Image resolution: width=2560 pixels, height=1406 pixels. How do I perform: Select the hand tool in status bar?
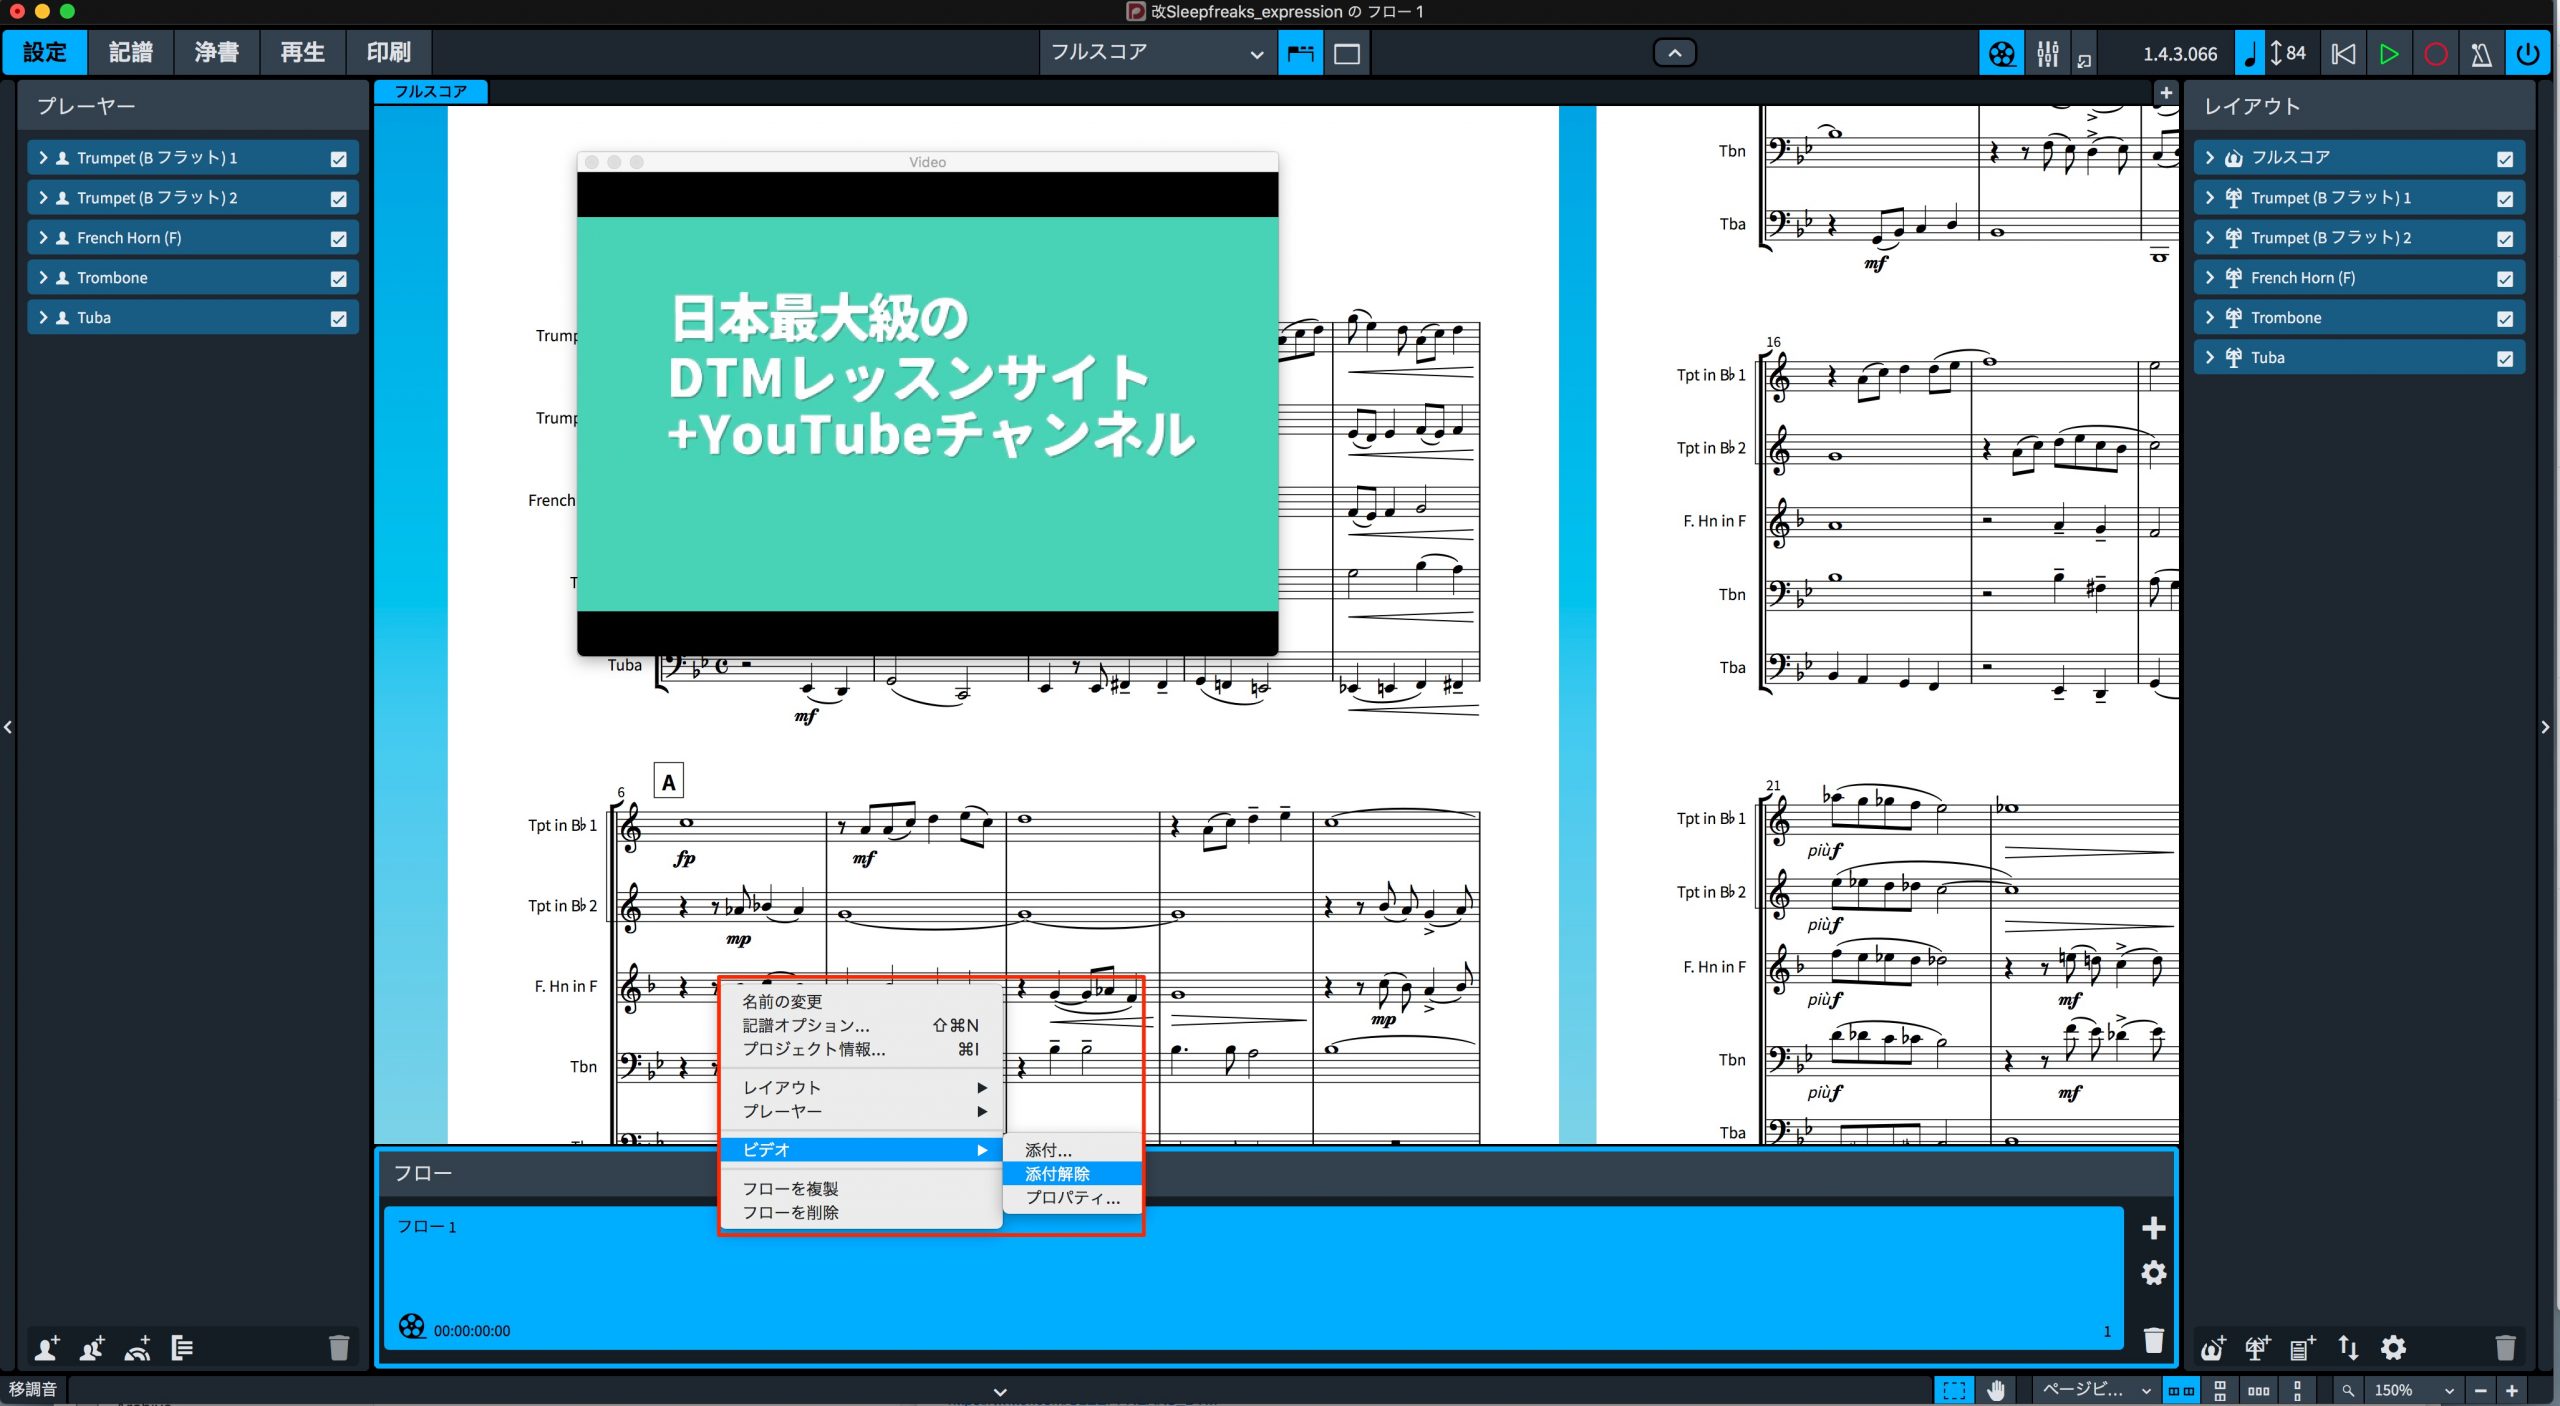pyautogui.click(x=1996, y=1390)
